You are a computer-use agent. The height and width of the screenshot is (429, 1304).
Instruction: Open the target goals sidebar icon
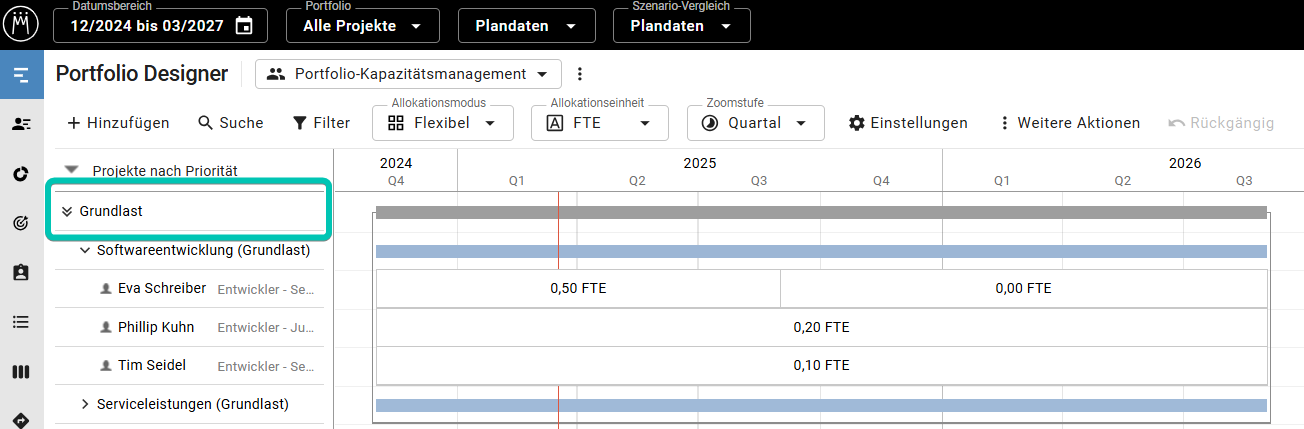(x=21, y=223)
